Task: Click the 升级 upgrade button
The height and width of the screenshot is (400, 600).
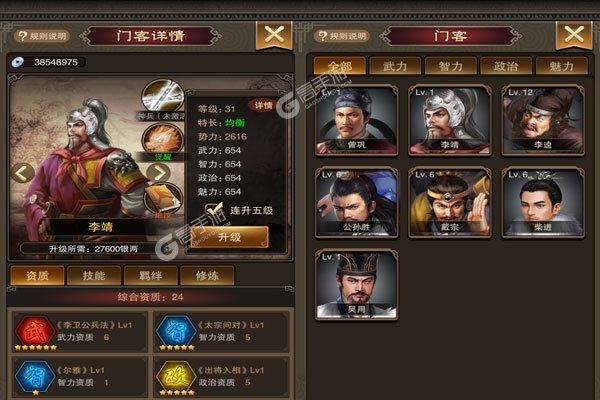Action: 229,237
